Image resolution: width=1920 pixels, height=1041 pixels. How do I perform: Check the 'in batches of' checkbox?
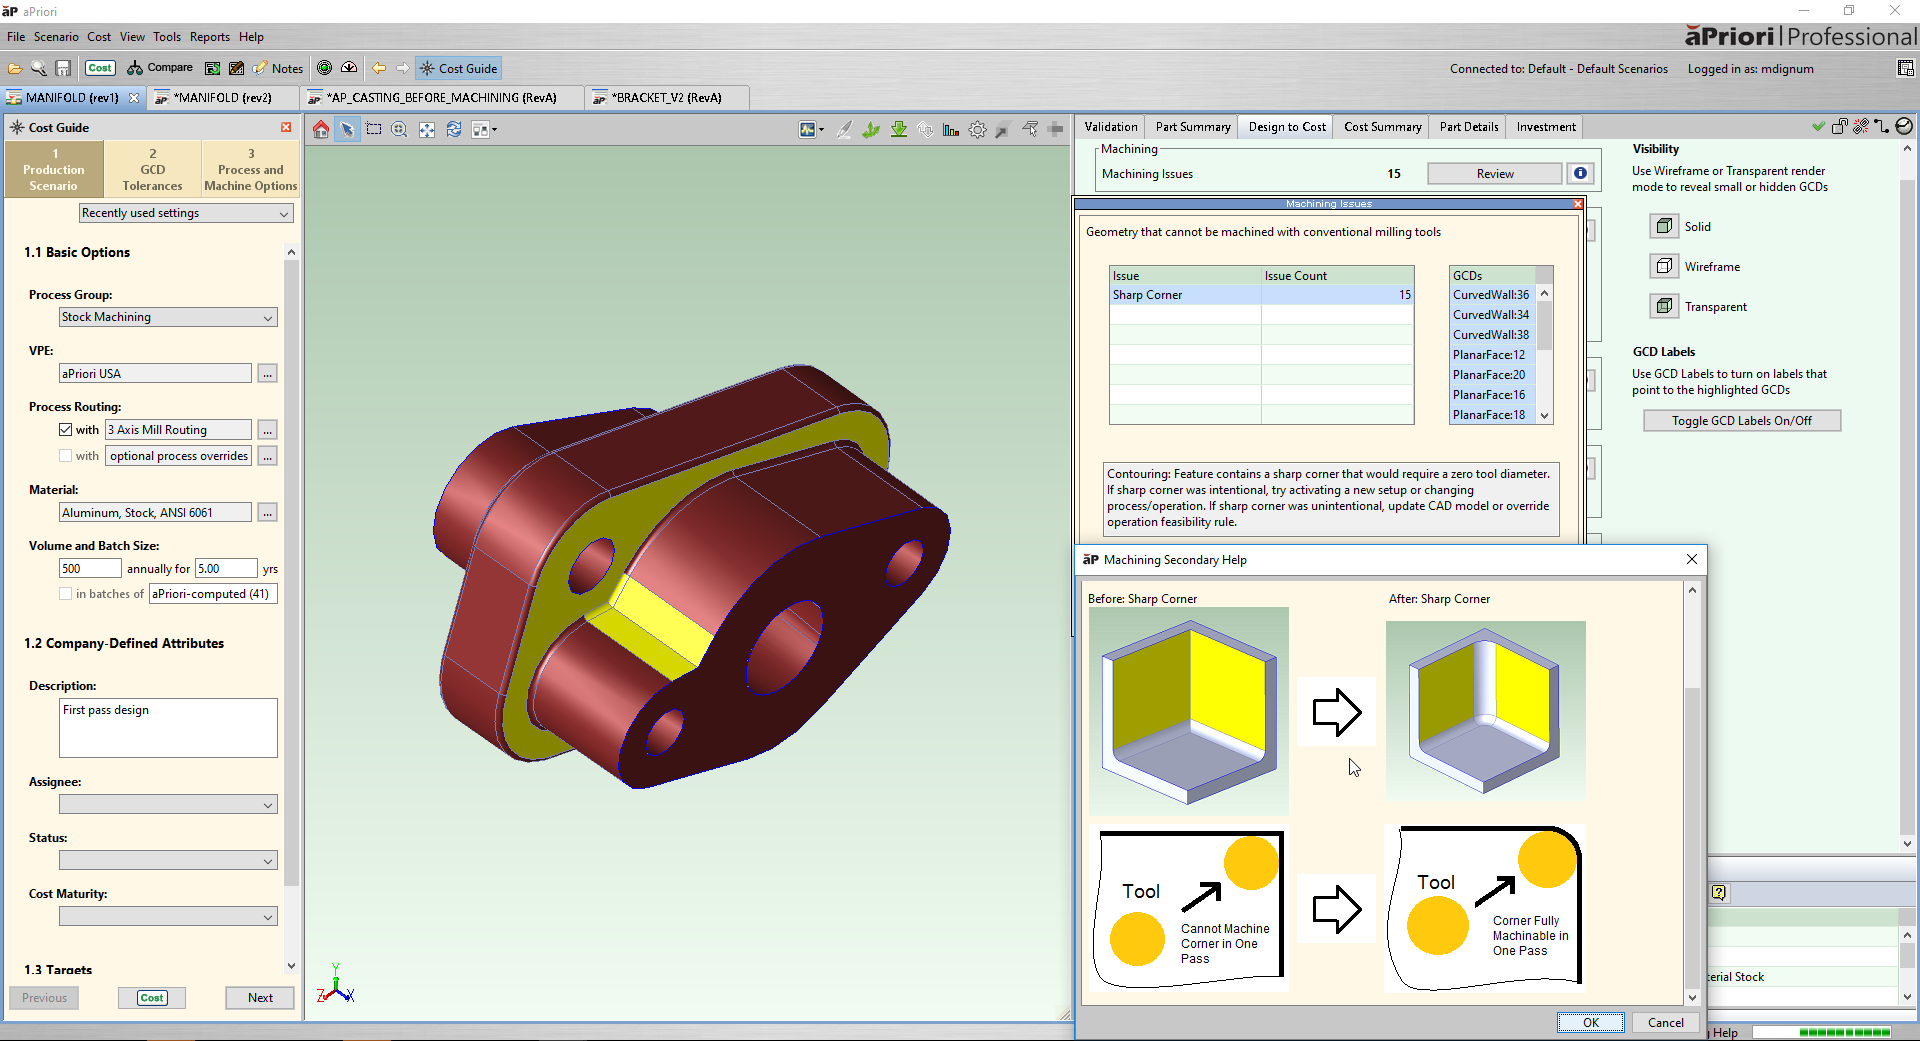tap(66, 594)
